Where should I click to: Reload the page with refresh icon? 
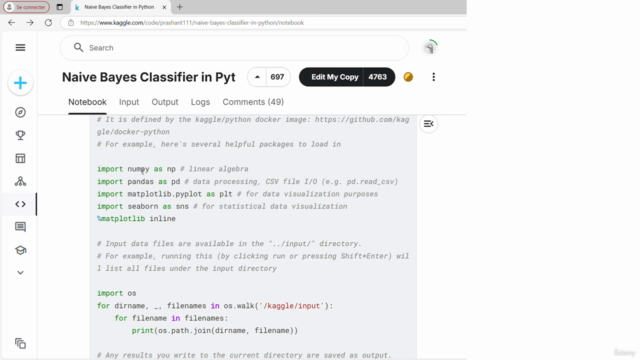point(48,22)
